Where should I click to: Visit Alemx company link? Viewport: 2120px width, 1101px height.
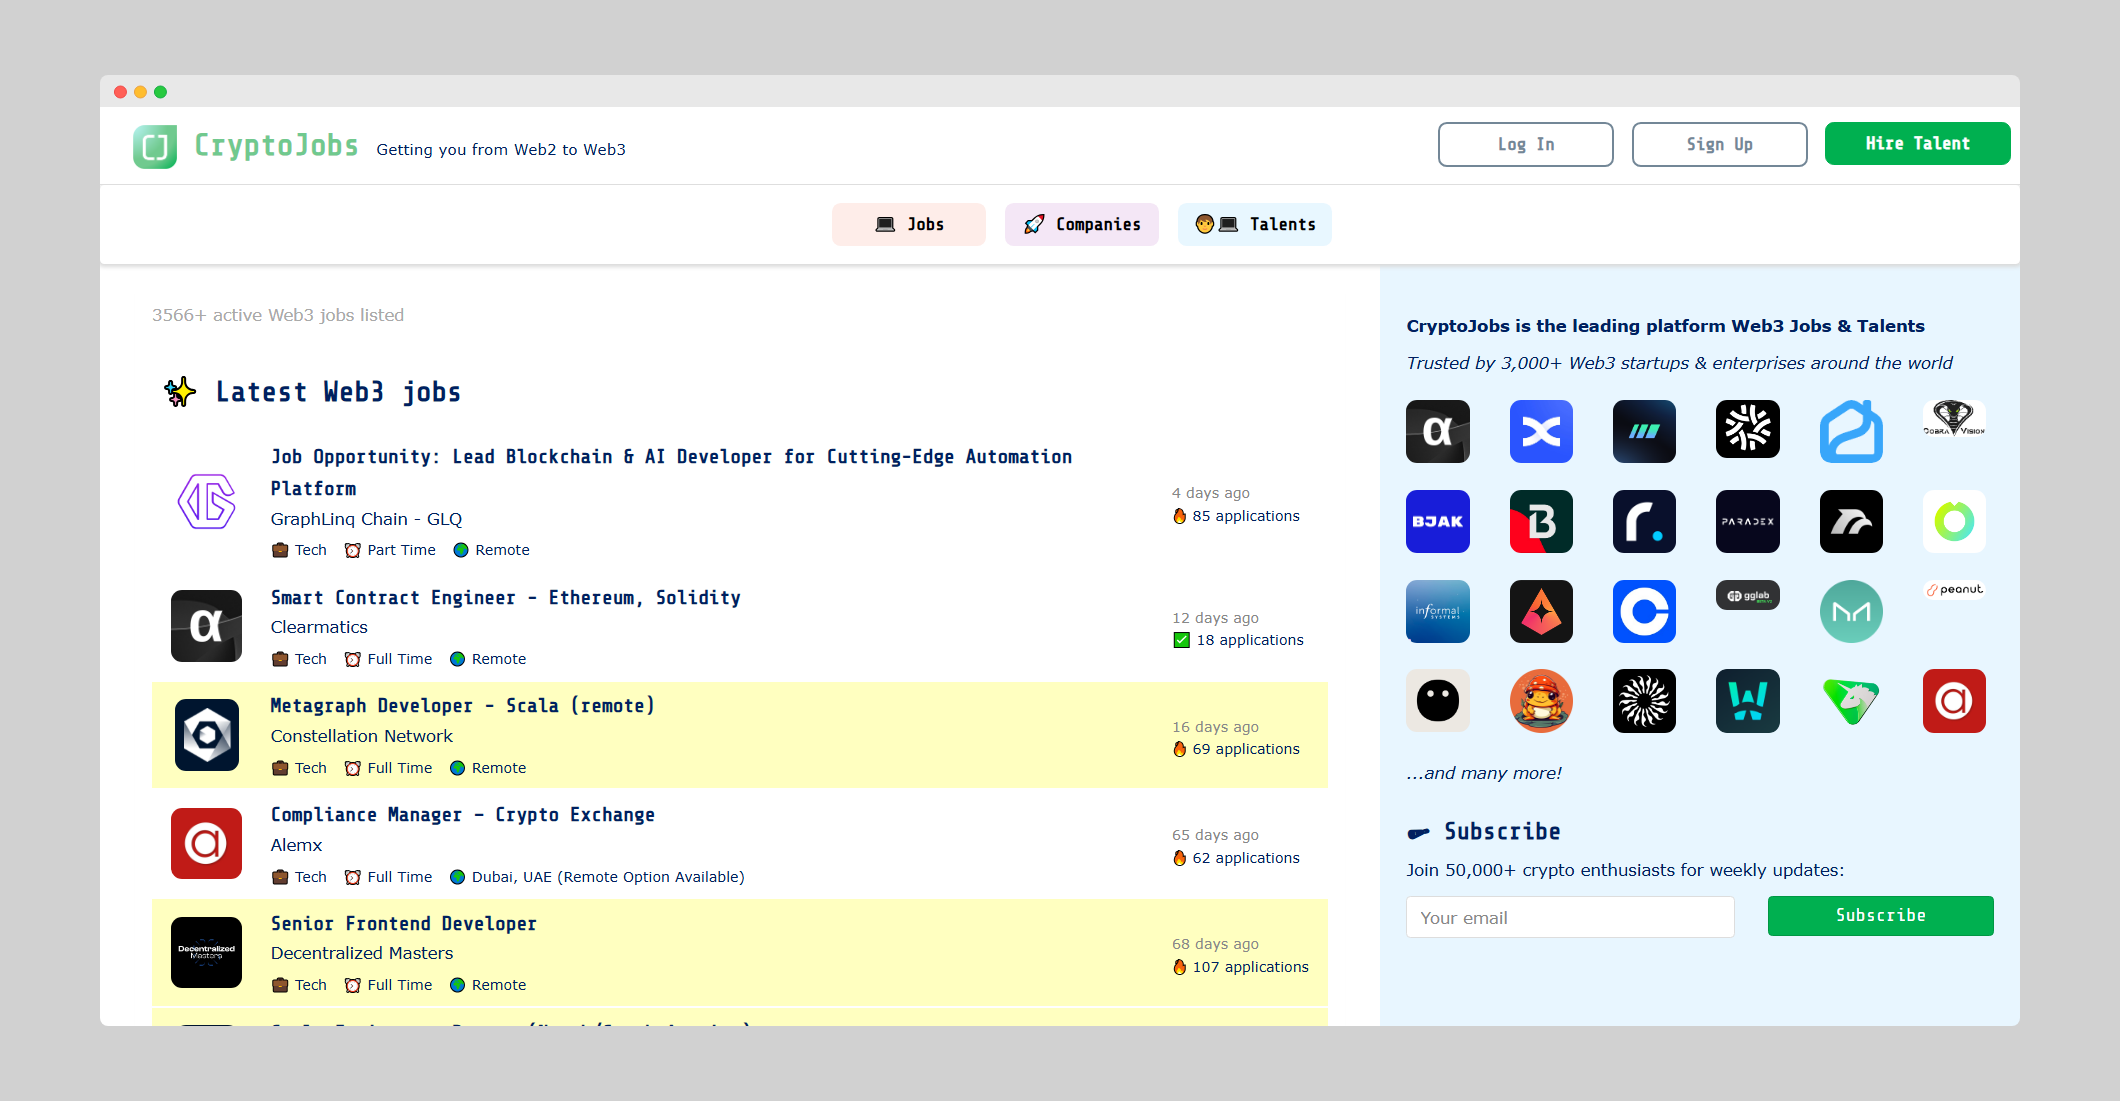point(296,845)
